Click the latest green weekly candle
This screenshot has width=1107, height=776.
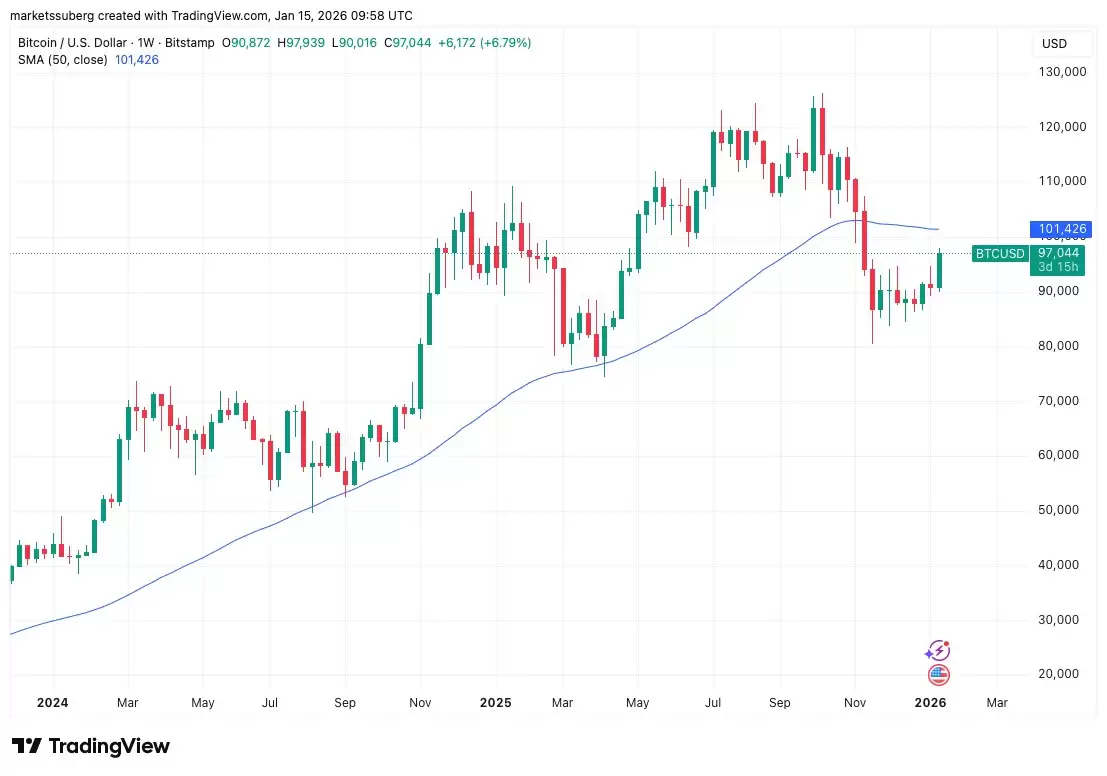940,270
